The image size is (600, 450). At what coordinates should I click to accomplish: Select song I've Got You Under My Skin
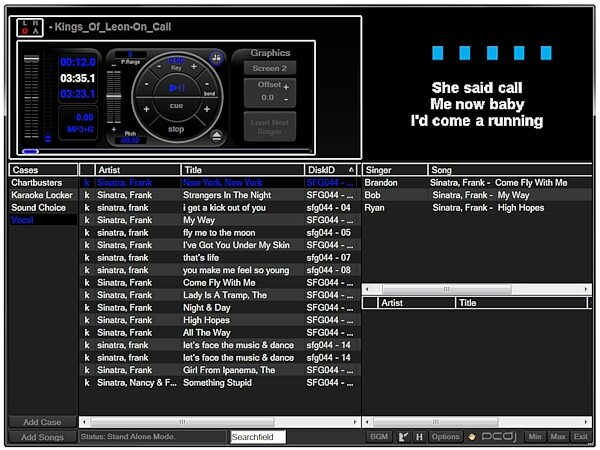220,245
